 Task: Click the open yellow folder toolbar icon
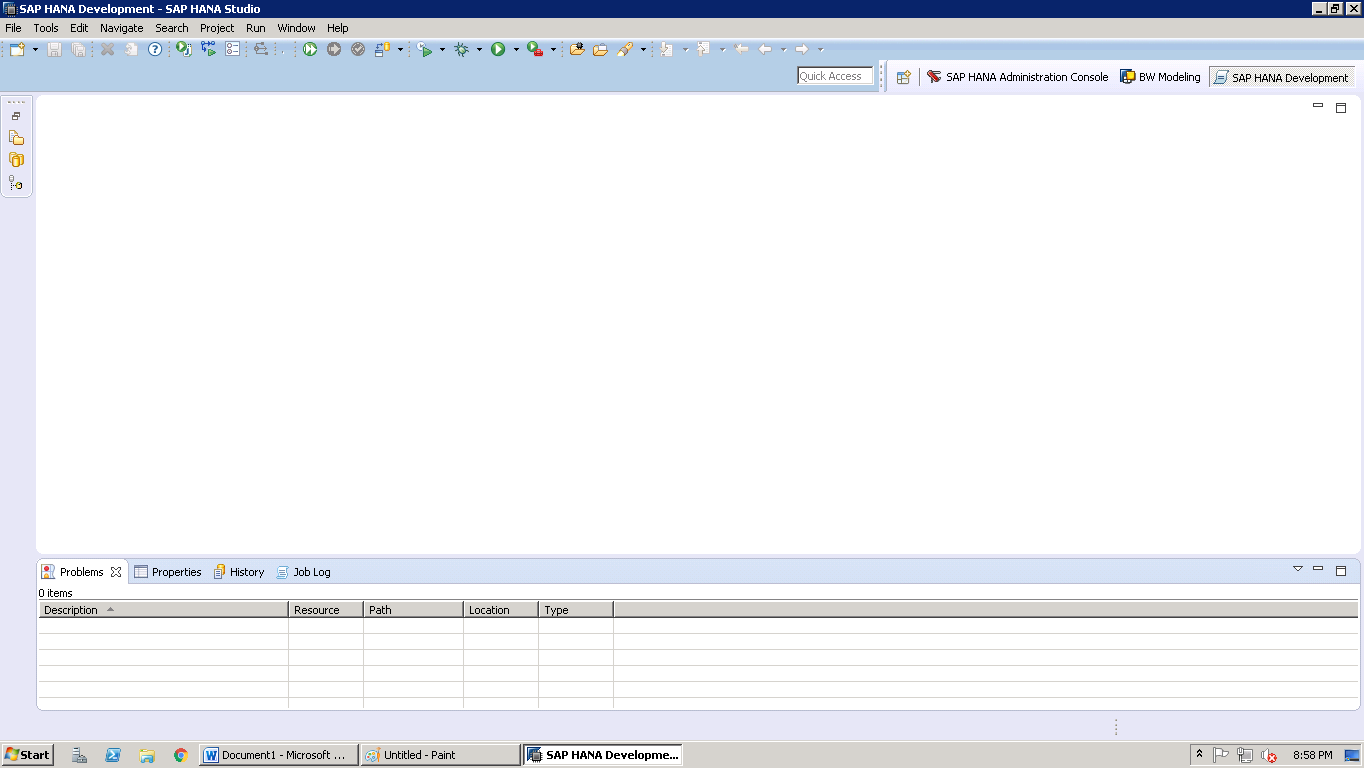600,49
